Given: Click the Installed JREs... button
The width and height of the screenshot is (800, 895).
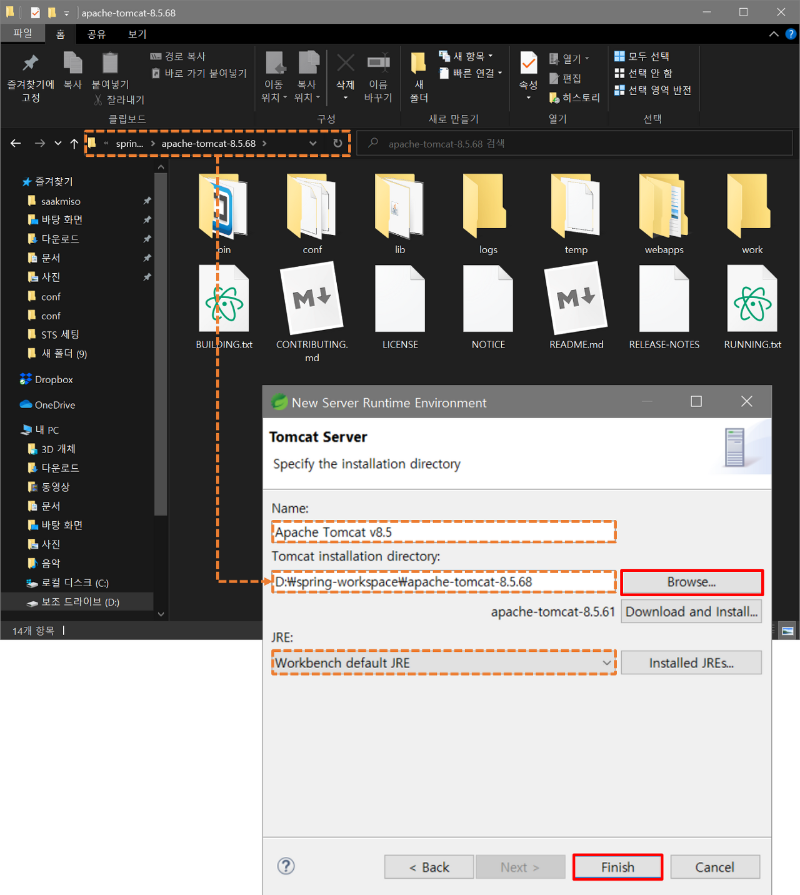Looking at the screenshot, I should (x=691, y=663).
